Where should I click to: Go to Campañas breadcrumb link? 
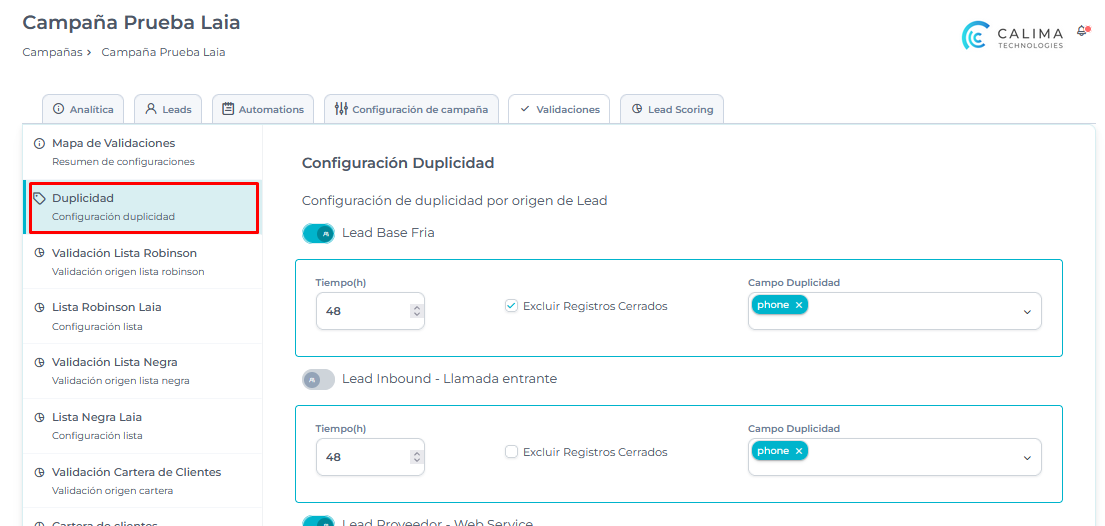(52, 52)
